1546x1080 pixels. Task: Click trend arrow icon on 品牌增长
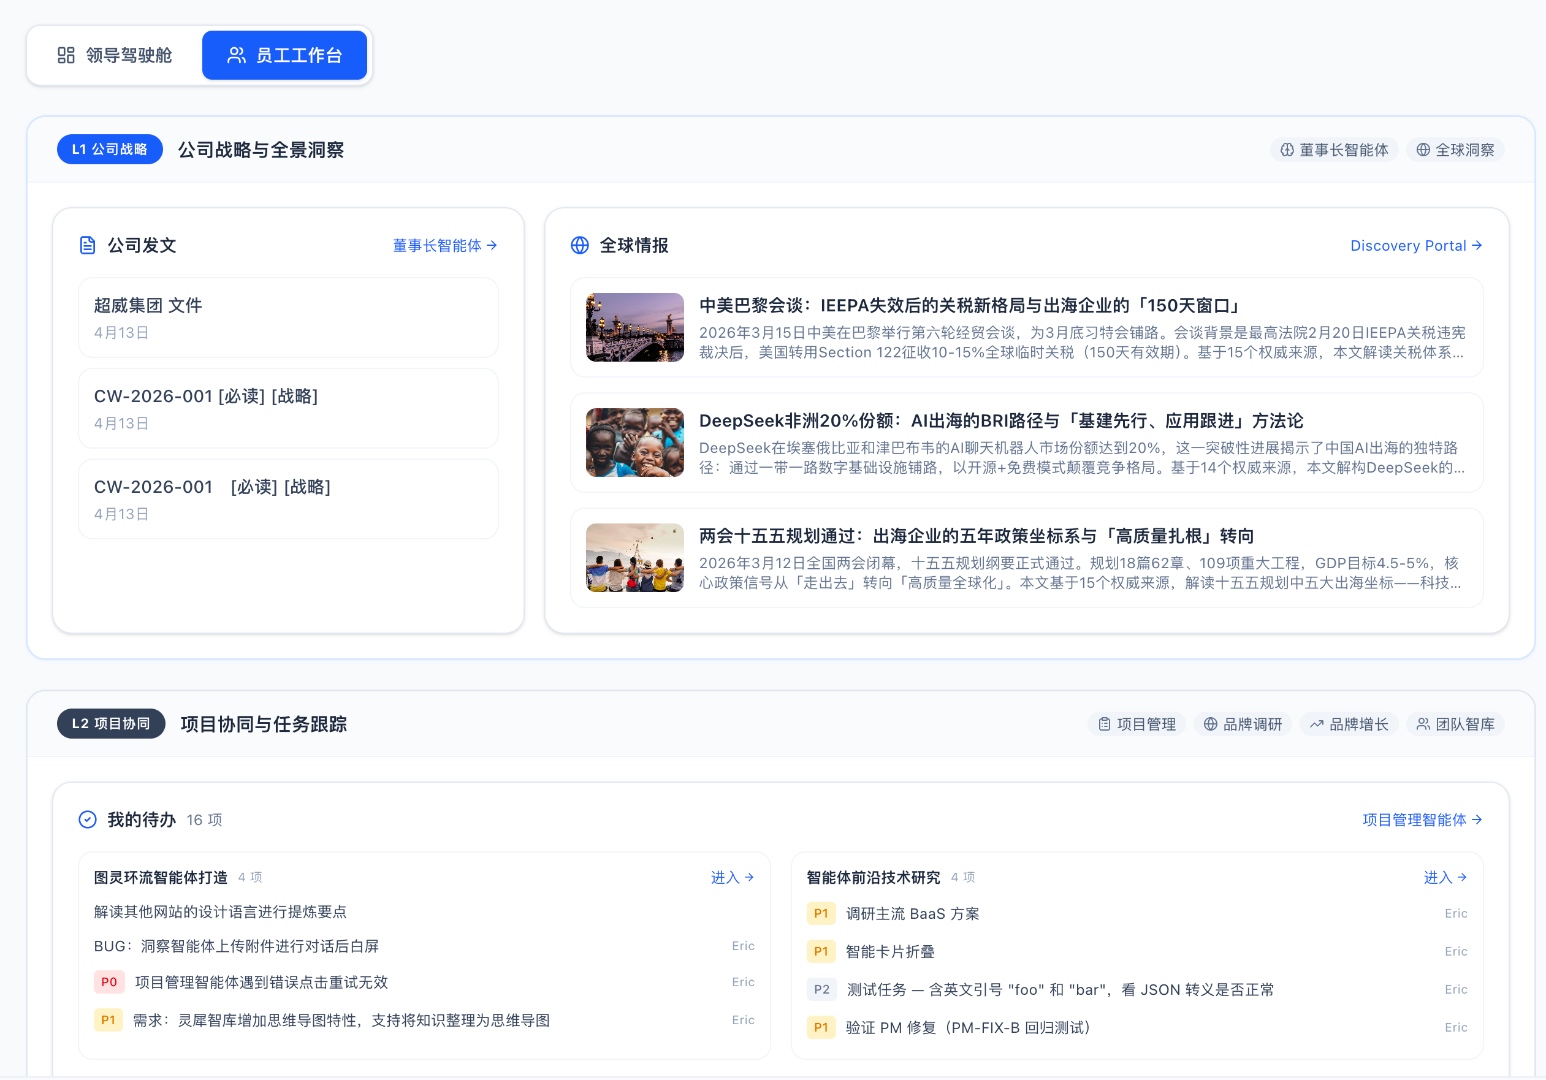tap(1317, 724)
